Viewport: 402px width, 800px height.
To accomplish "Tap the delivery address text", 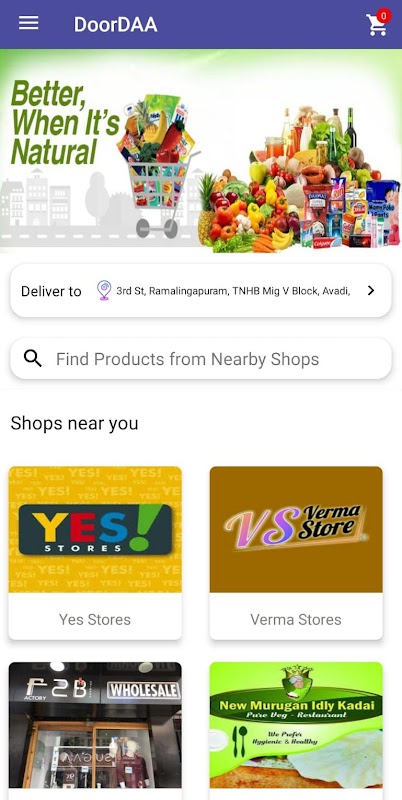I will 233,291.
